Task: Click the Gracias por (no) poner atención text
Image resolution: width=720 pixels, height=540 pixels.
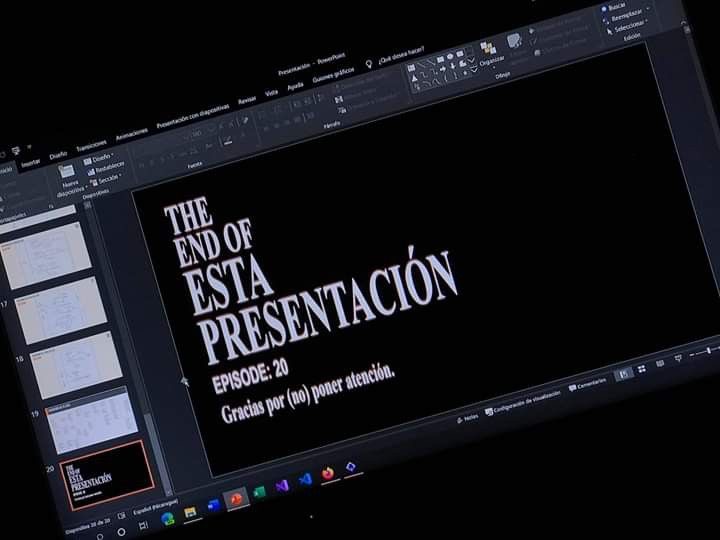Action: coord(308,393)
